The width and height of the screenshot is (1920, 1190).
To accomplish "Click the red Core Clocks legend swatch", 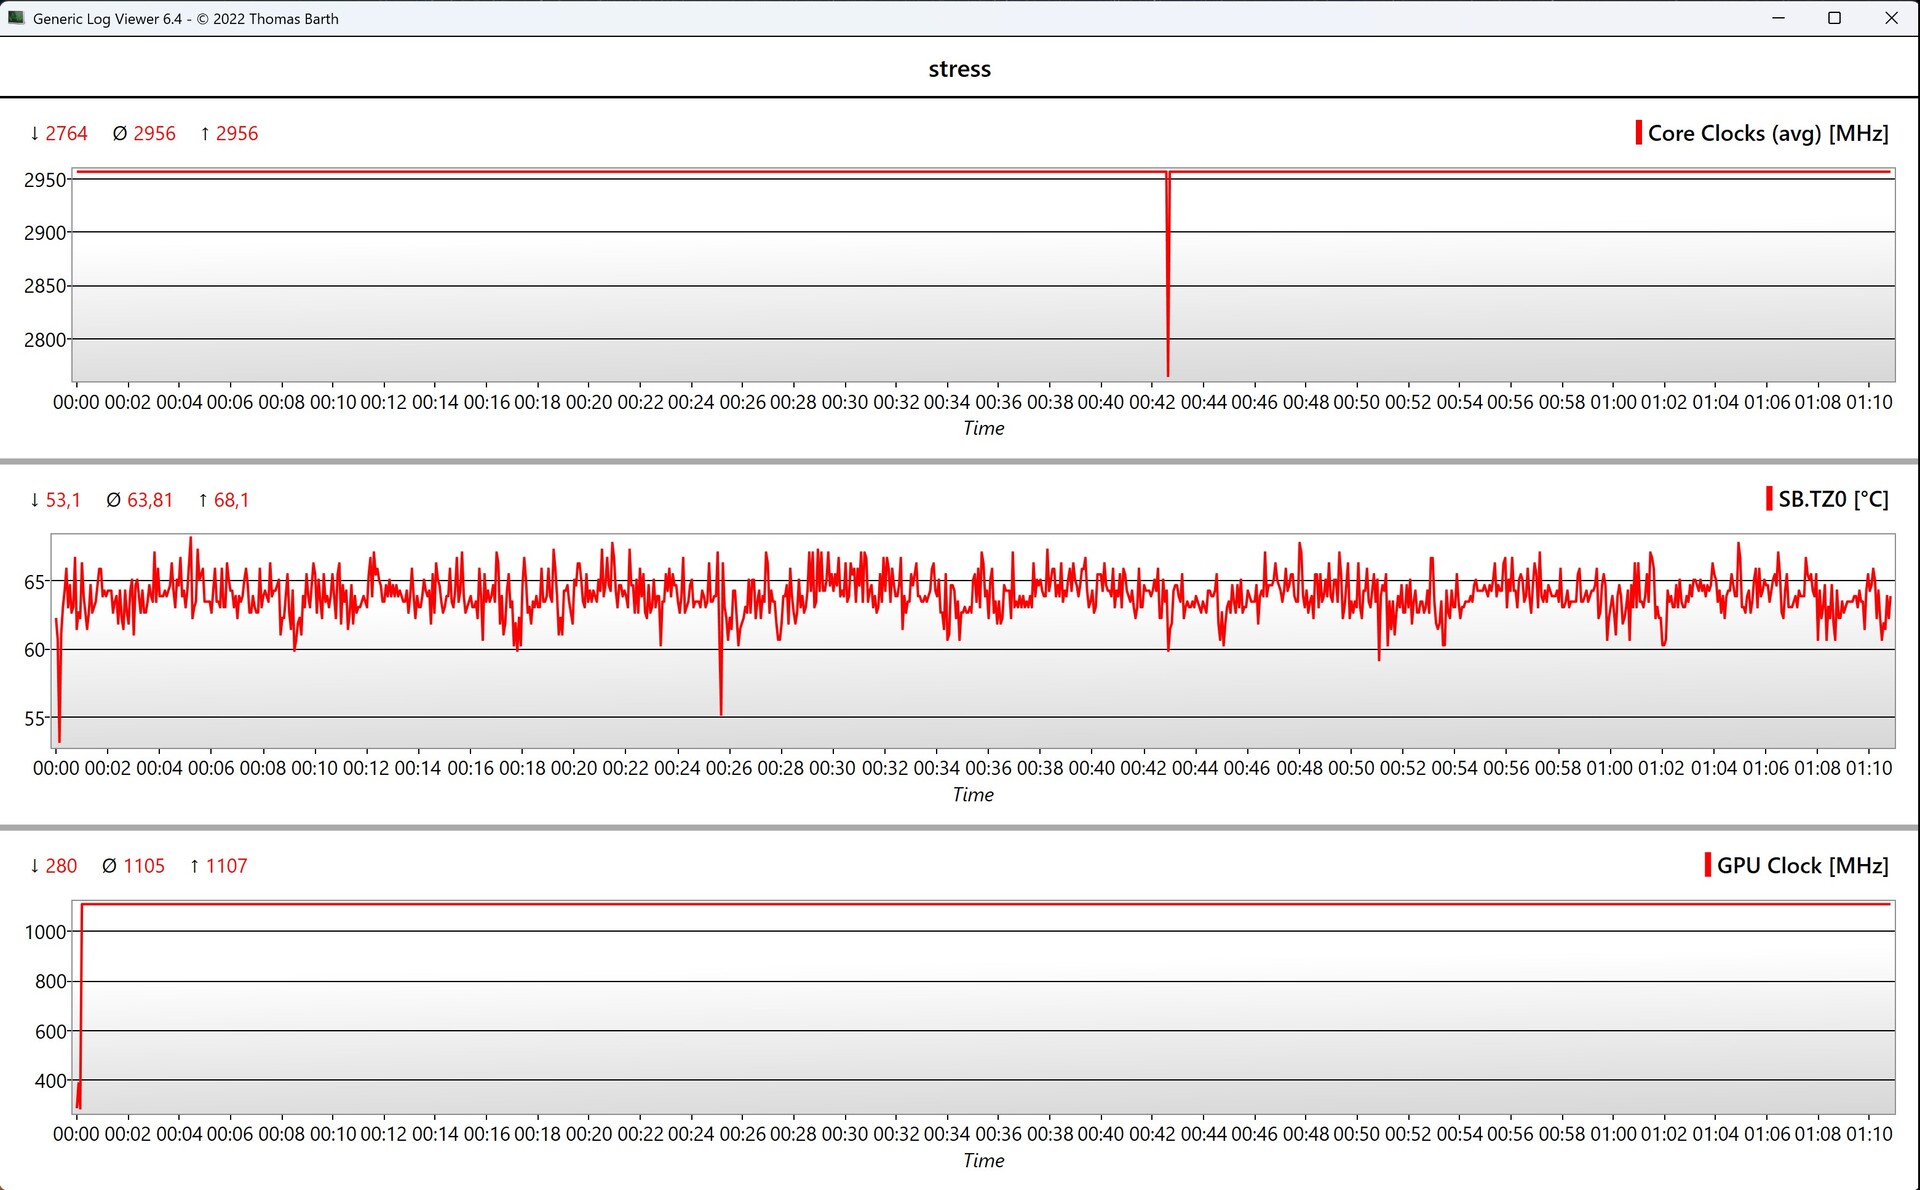I will click(x=1638, y=133).
